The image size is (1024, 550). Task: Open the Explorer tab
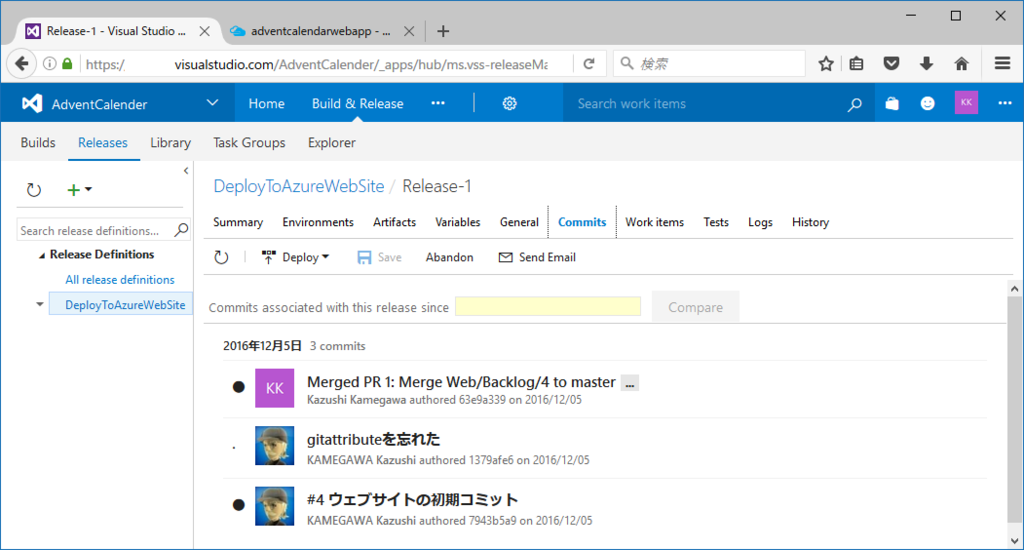(x=332, y=142)
